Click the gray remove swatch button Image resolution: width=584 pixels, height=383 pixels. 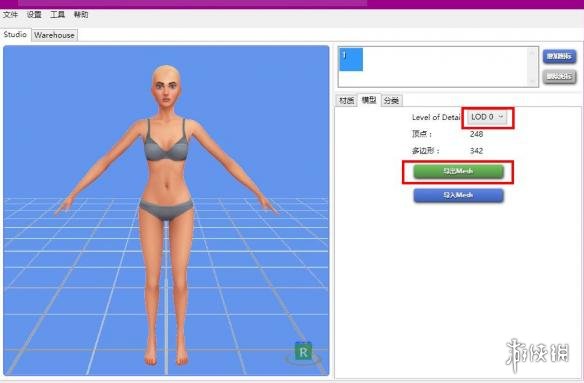[559, 77]
